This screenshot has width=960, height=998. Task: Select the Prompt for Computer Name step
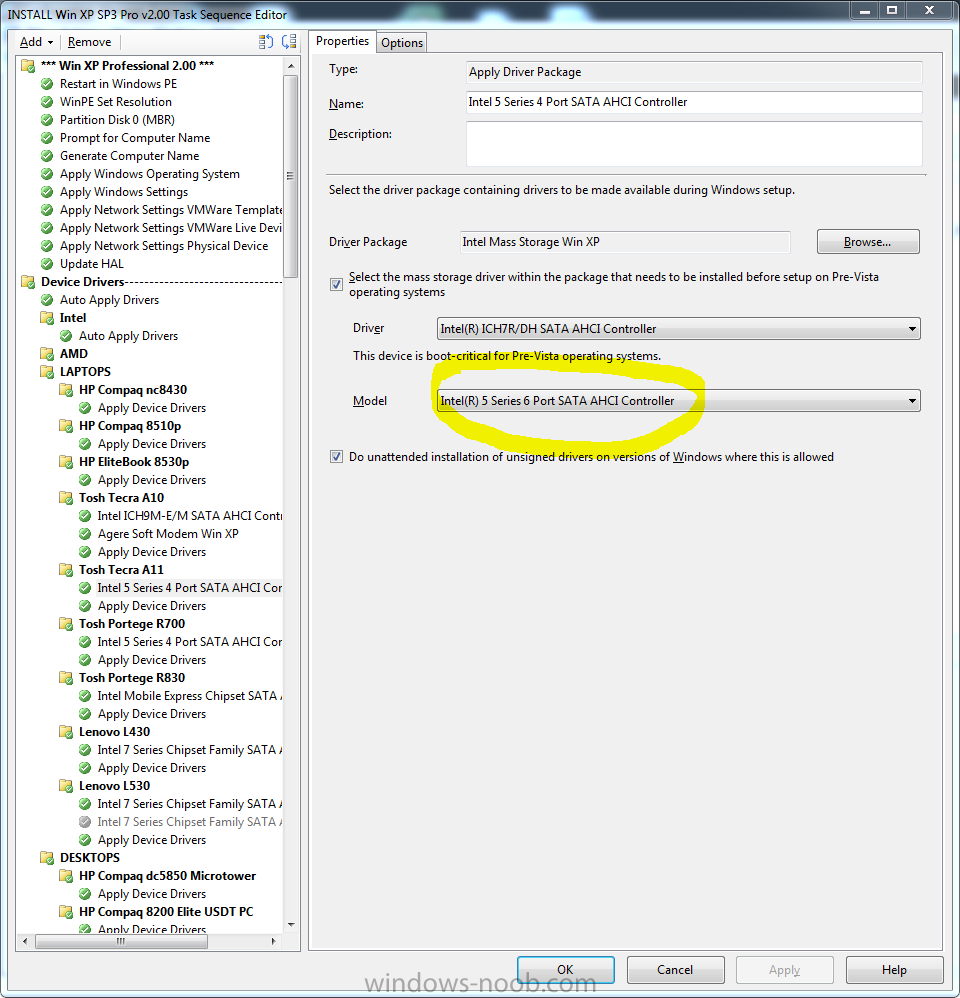coord(135,138)
